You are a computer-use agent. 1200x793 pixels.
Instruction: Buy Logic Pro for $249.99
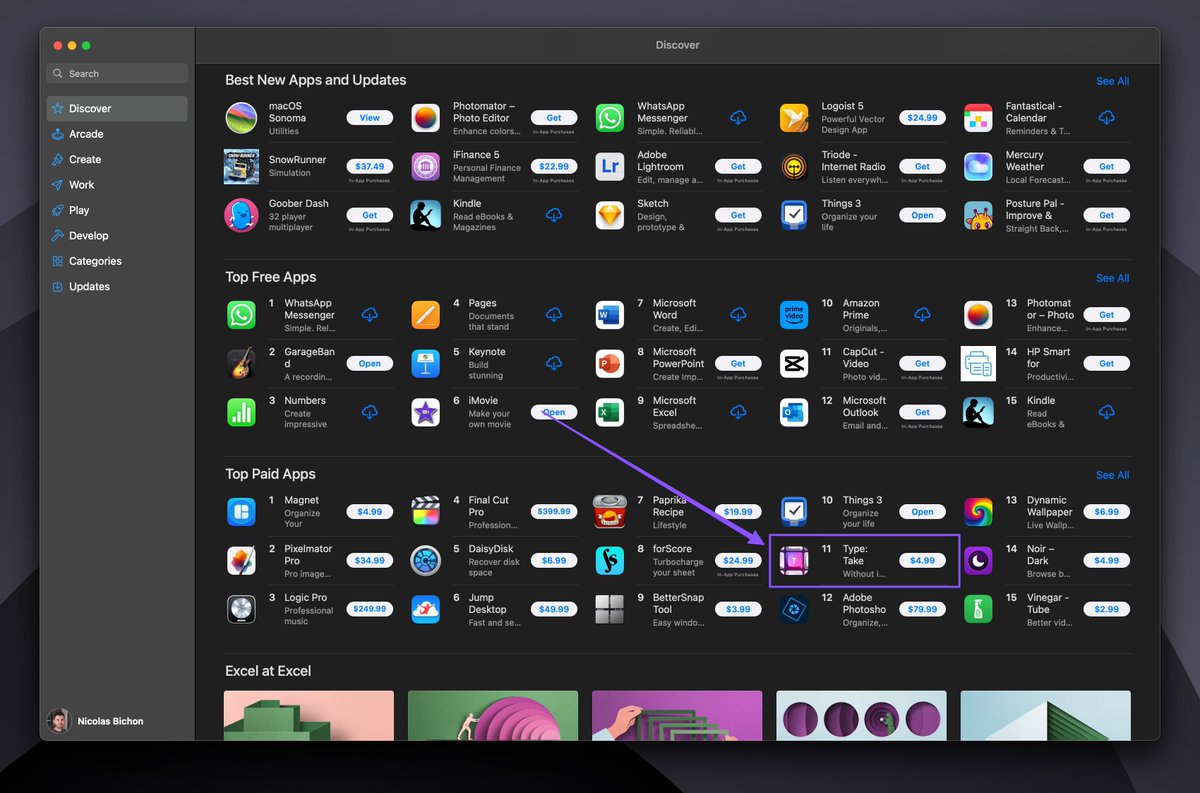point(370,609)
